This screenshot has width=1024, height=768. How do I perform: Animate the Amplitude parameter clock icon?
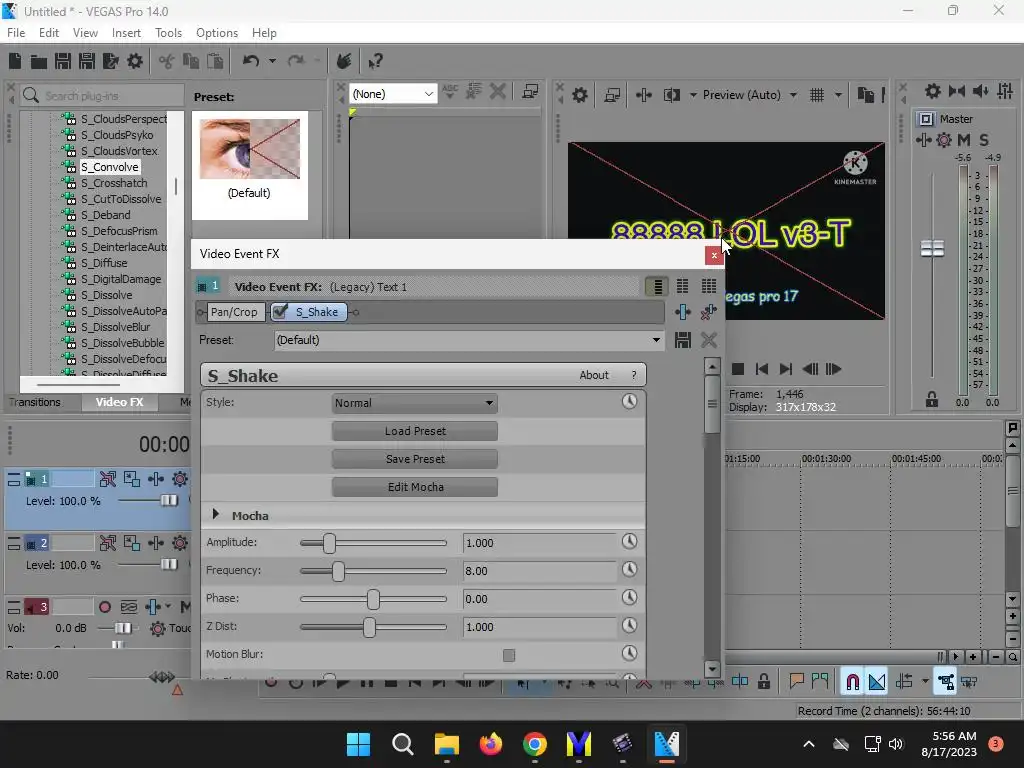[629, 541]
